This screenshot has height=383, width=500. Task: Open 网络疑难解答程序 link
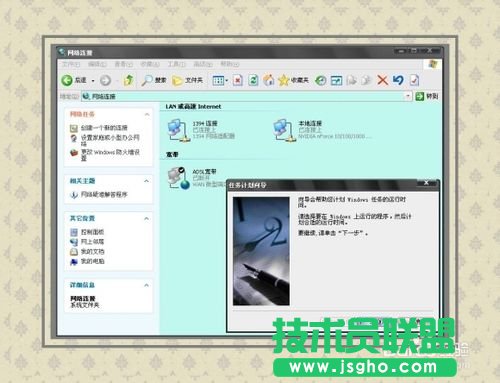[104, 194]
